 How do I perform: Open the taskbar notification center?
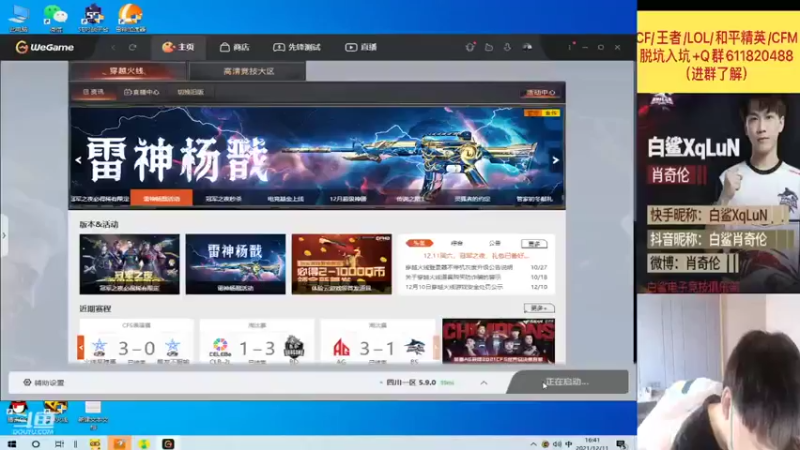pos(621,444)
